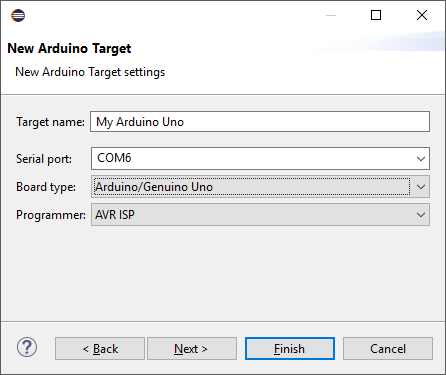Image resolution: width=446 pixels, height=375 pixels.
Task: Select the 'Target name:' label
Action: (x=51, y=122)
